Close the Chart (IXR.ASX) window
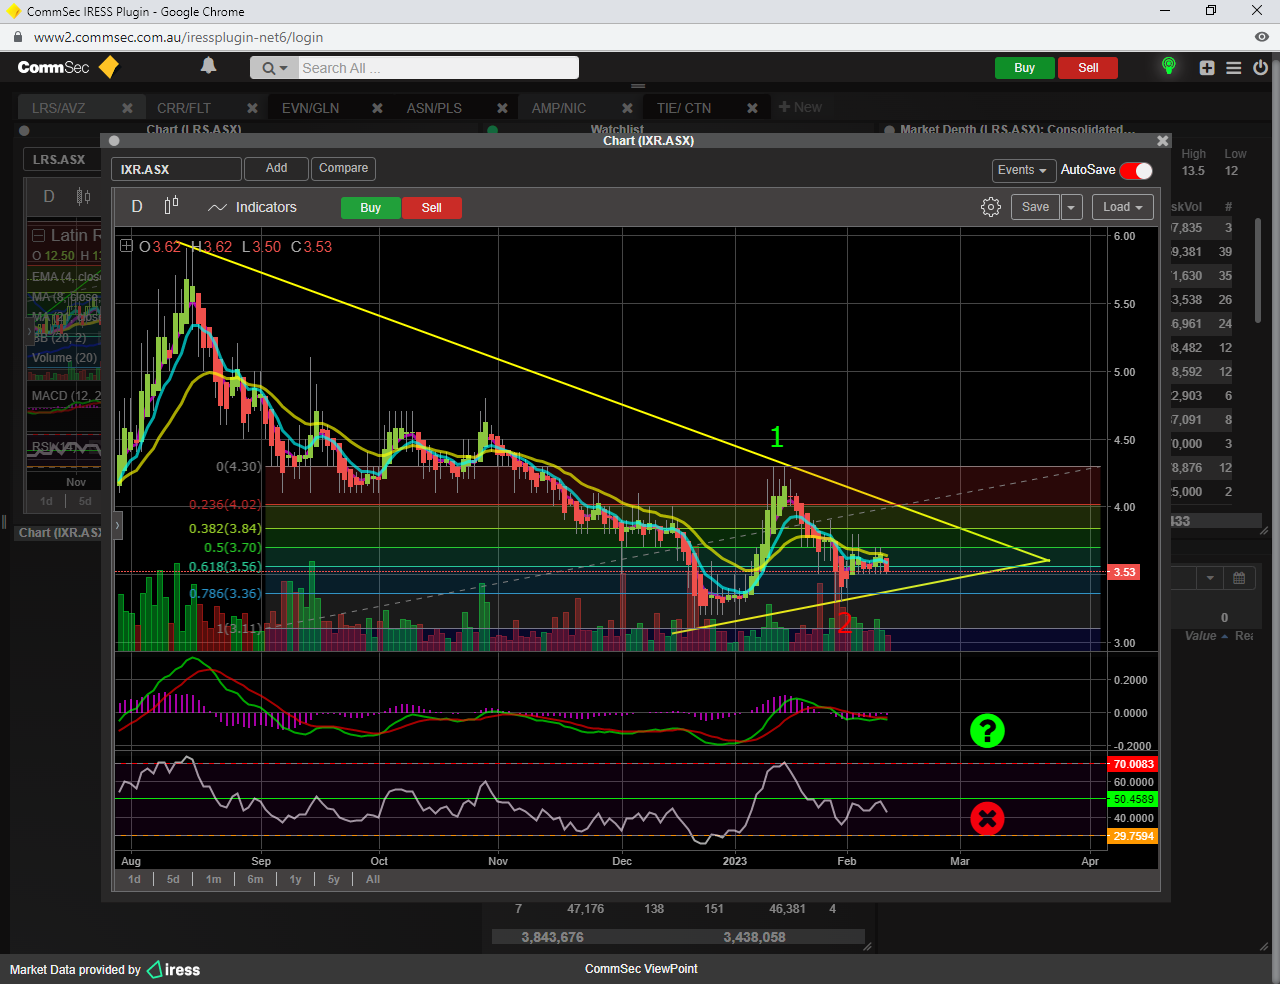1280x984 pixels. 1162,141
